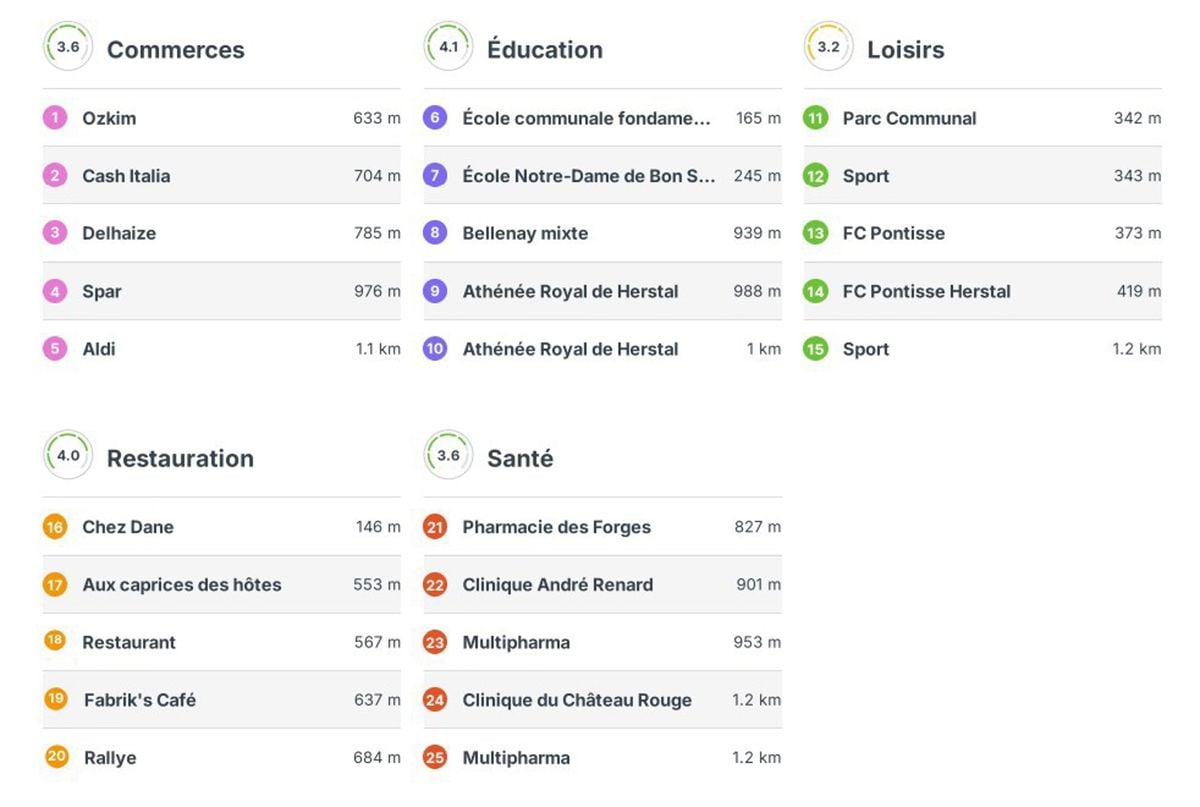Screen dimensions: 1200x807
Task: Click the 342 m distance for Parc Communal
Action: 1138,118
